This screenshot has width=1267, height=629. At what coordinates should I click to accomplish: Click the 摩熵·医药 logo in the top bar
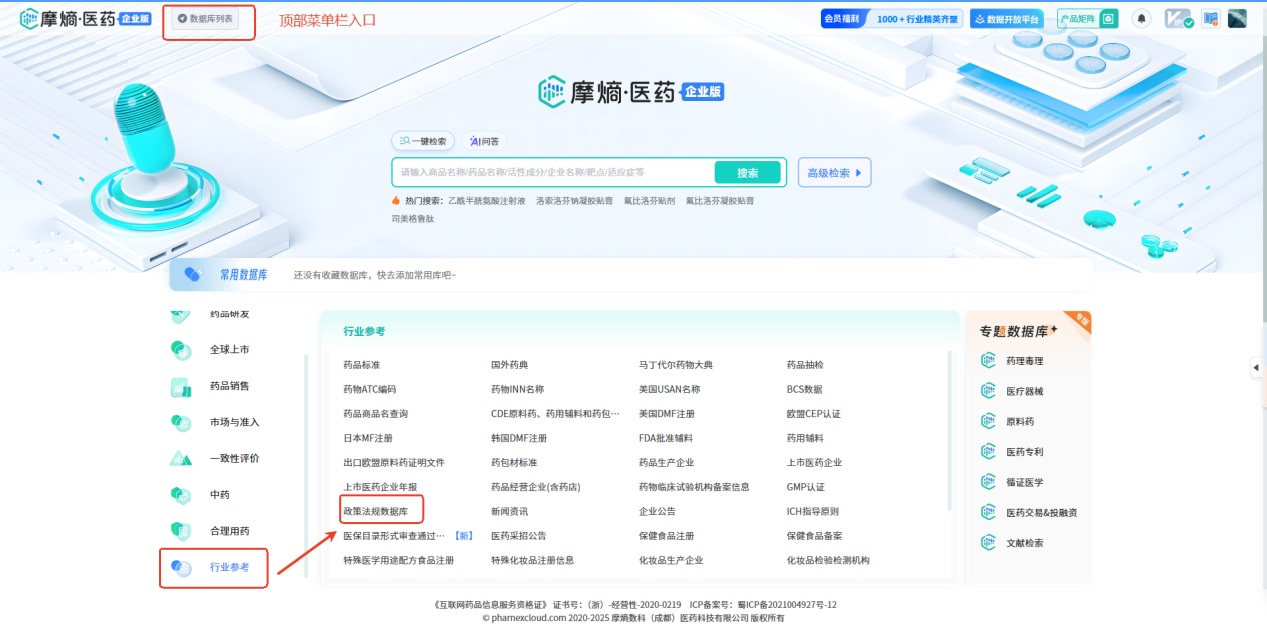tap(85, 18)
